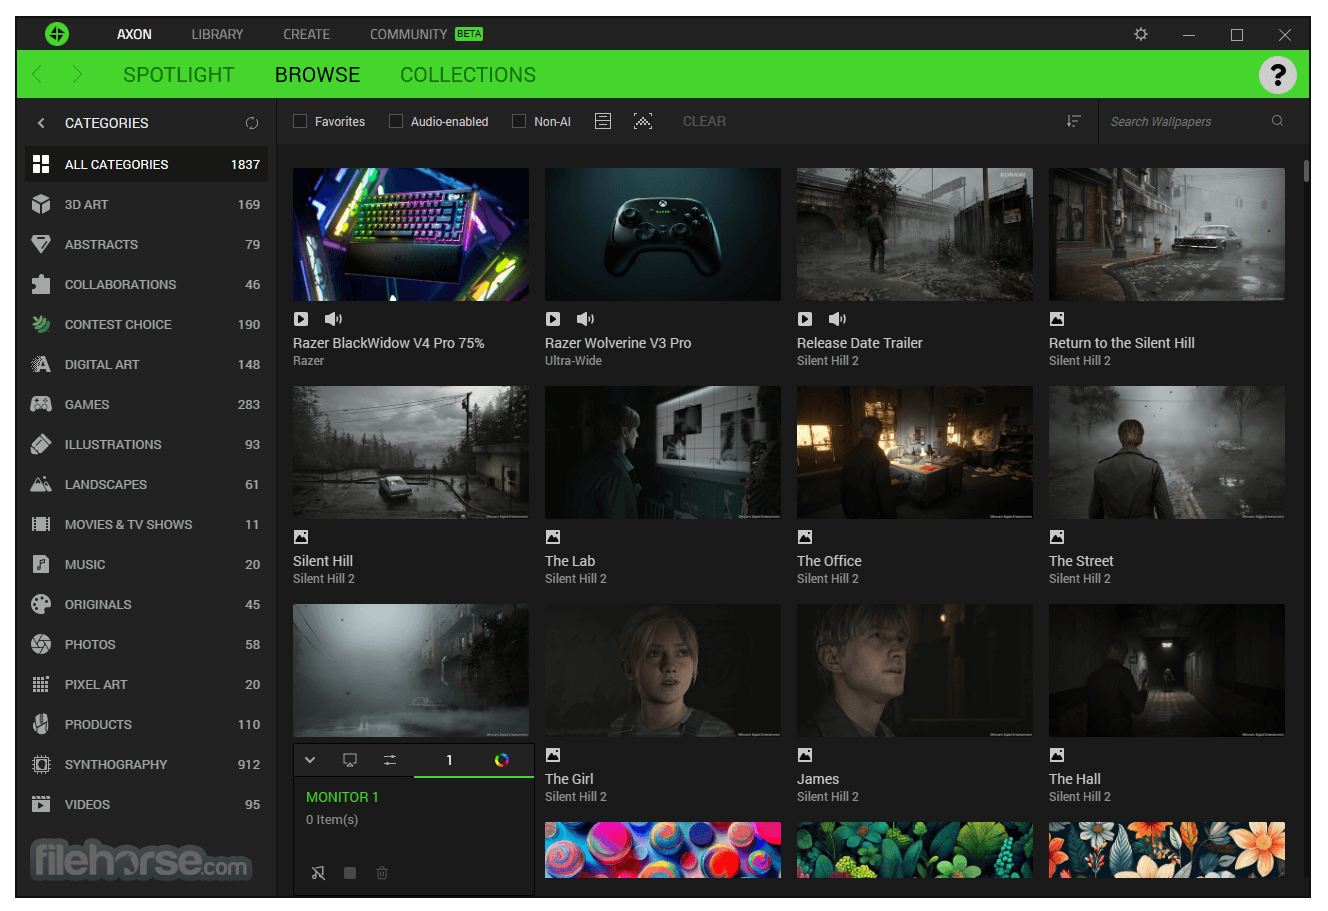The width and height of the screenshot is (1328, 911).
Task: Select the James wallpaper thumbnail
Action: 915,670
